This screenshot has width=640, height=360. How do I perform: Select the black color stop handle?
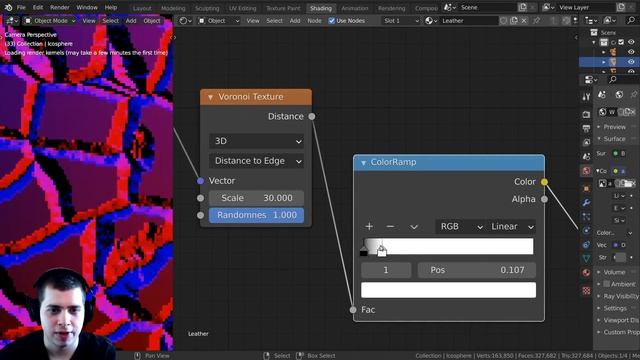tap(364, 251)
